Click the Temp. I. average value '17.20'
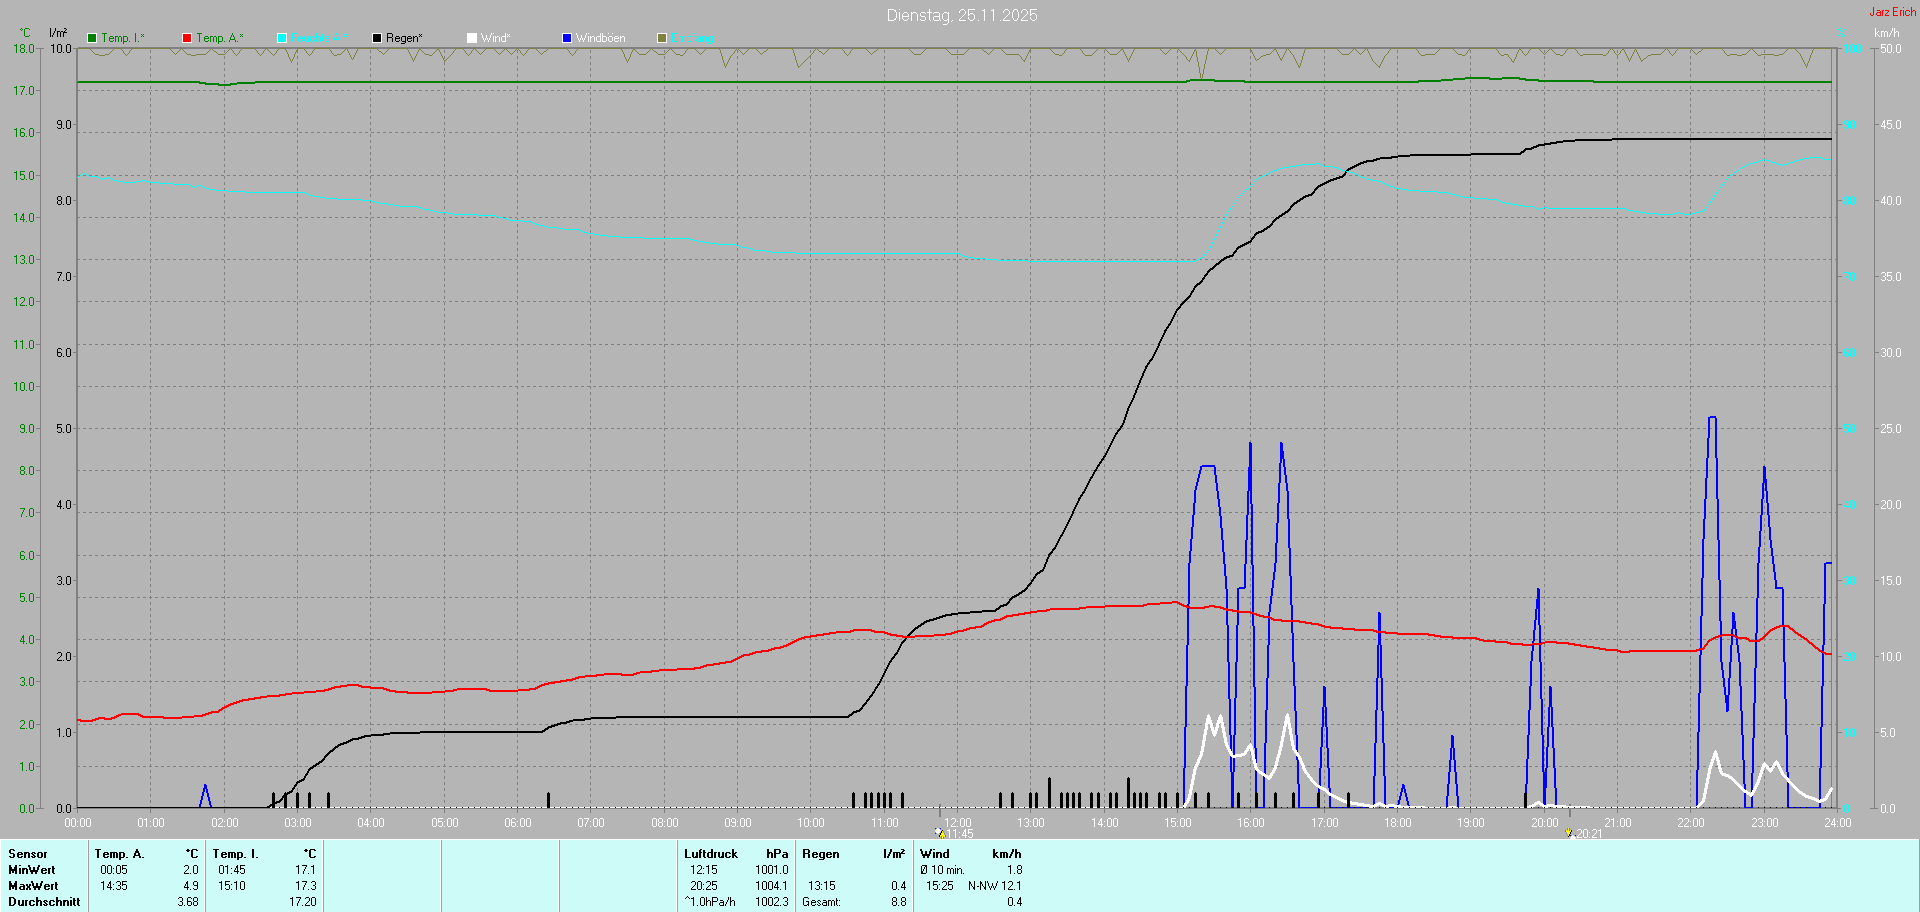This screenshot has width=1920, height=912. (x=303, y=902)
